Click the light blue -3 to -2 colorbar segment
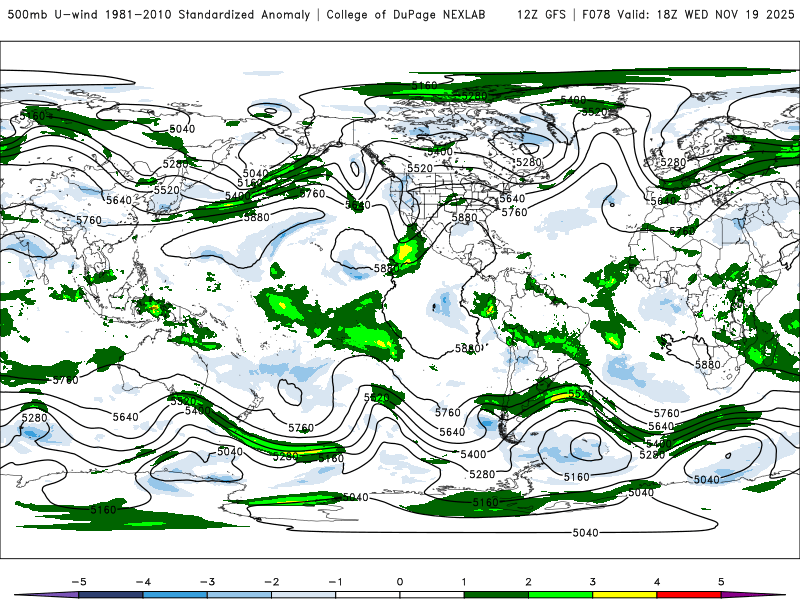 coord(239,595)
